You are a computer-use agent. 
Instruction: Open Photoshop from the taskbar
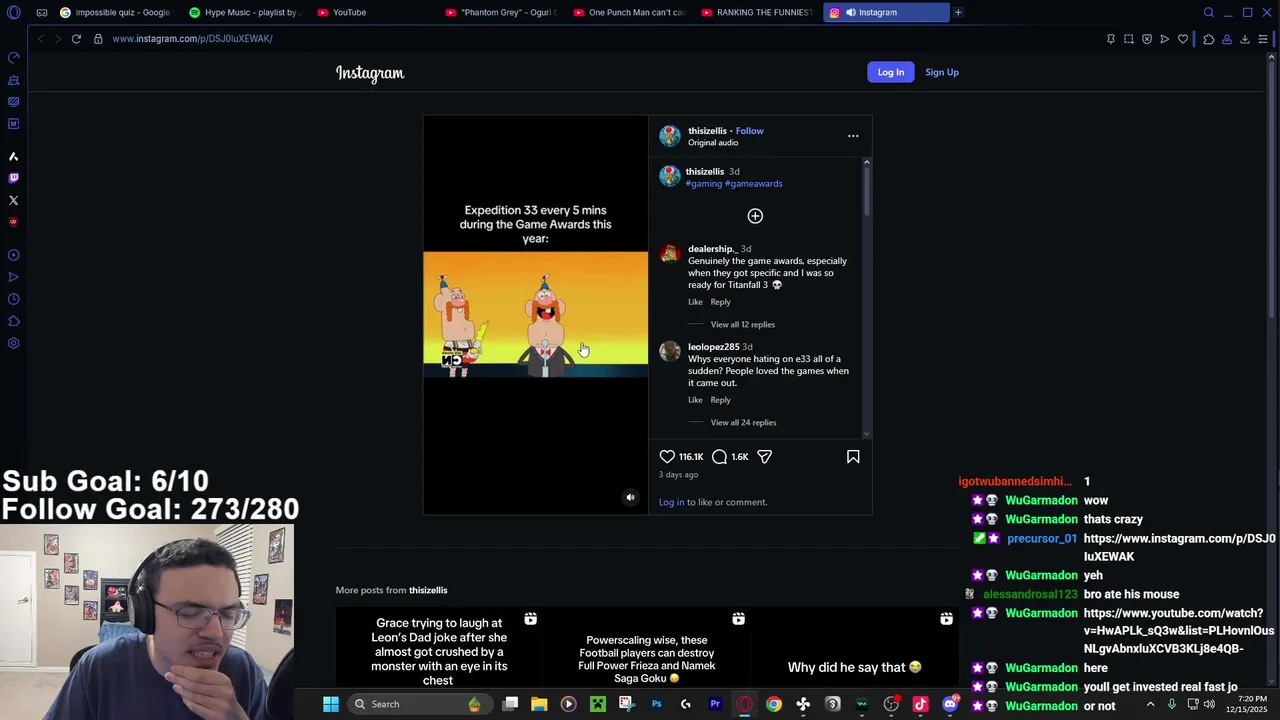[x=656, y=704]
